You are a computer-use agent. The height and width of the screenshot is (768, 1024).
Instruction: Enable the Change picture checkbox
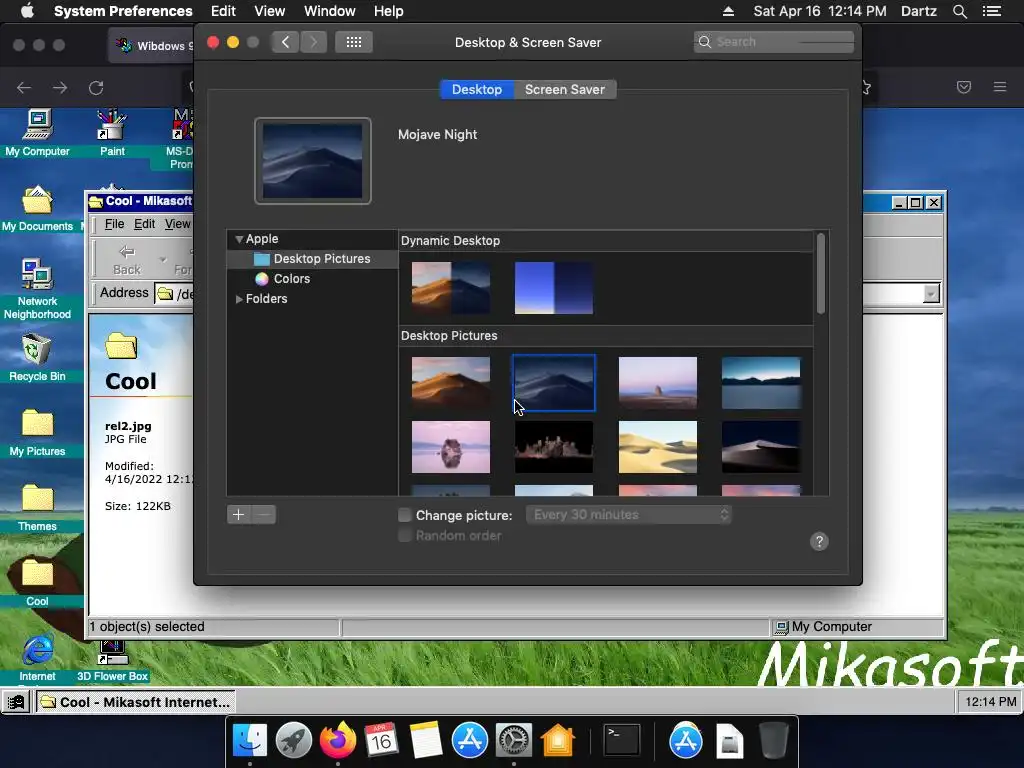pos(405,515)
